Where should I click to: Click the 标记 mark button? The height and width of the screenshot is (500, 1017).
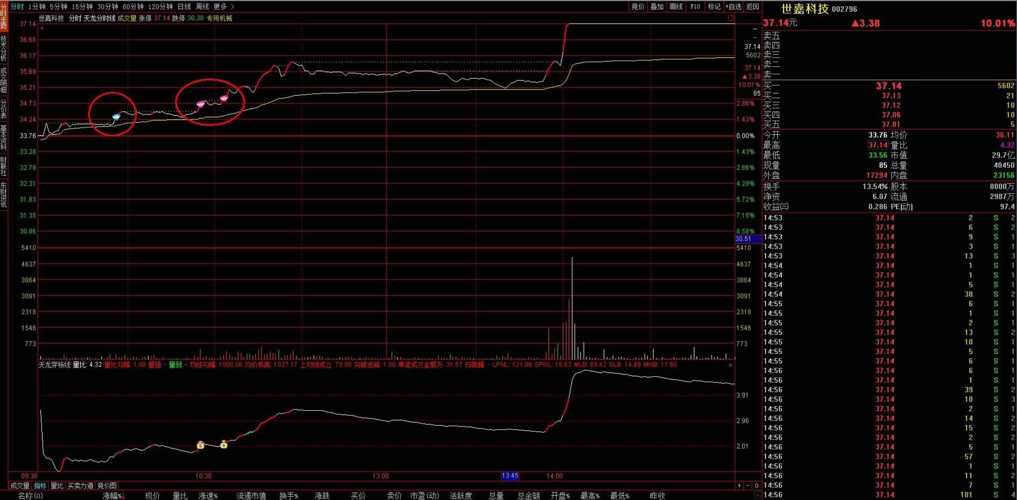[x=714, y=6]
